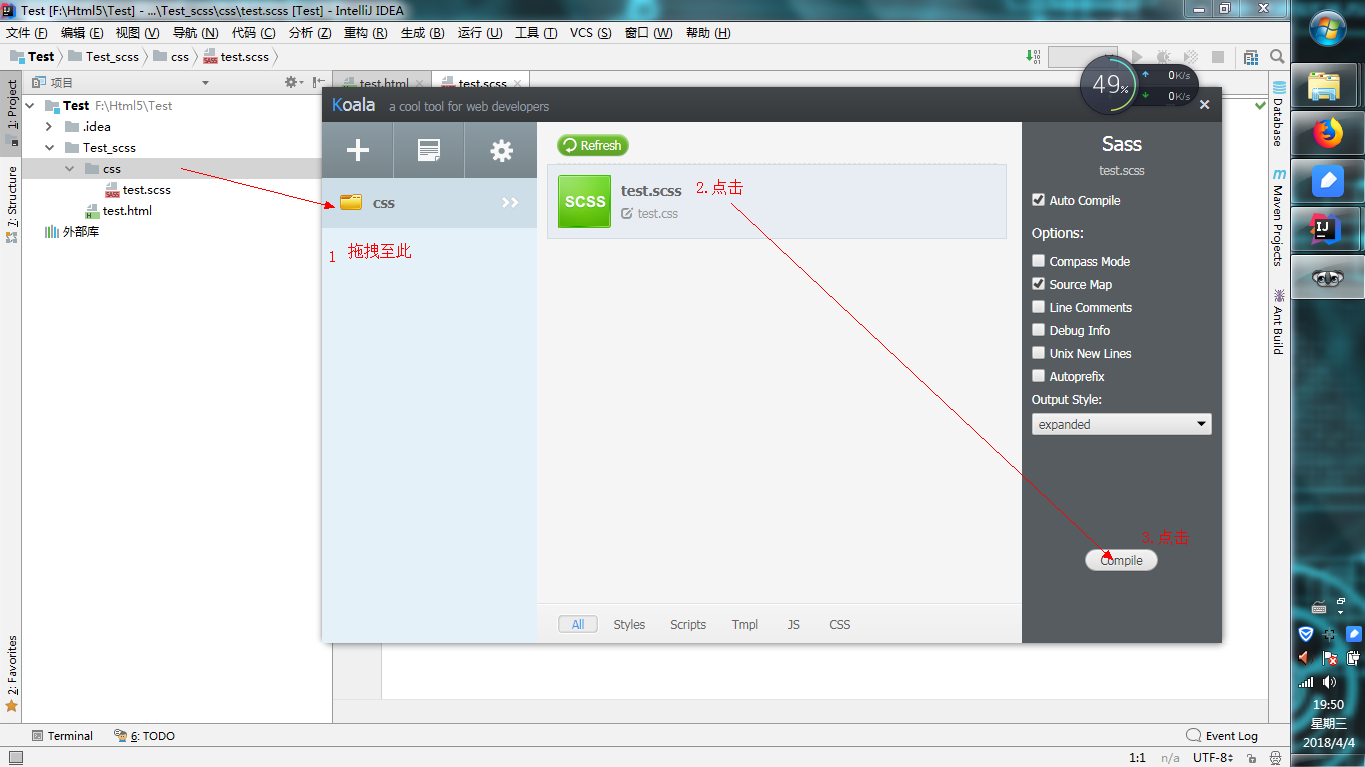
Task: Enable the Line Comments checkbox
Action: (x=1038, y=307)
